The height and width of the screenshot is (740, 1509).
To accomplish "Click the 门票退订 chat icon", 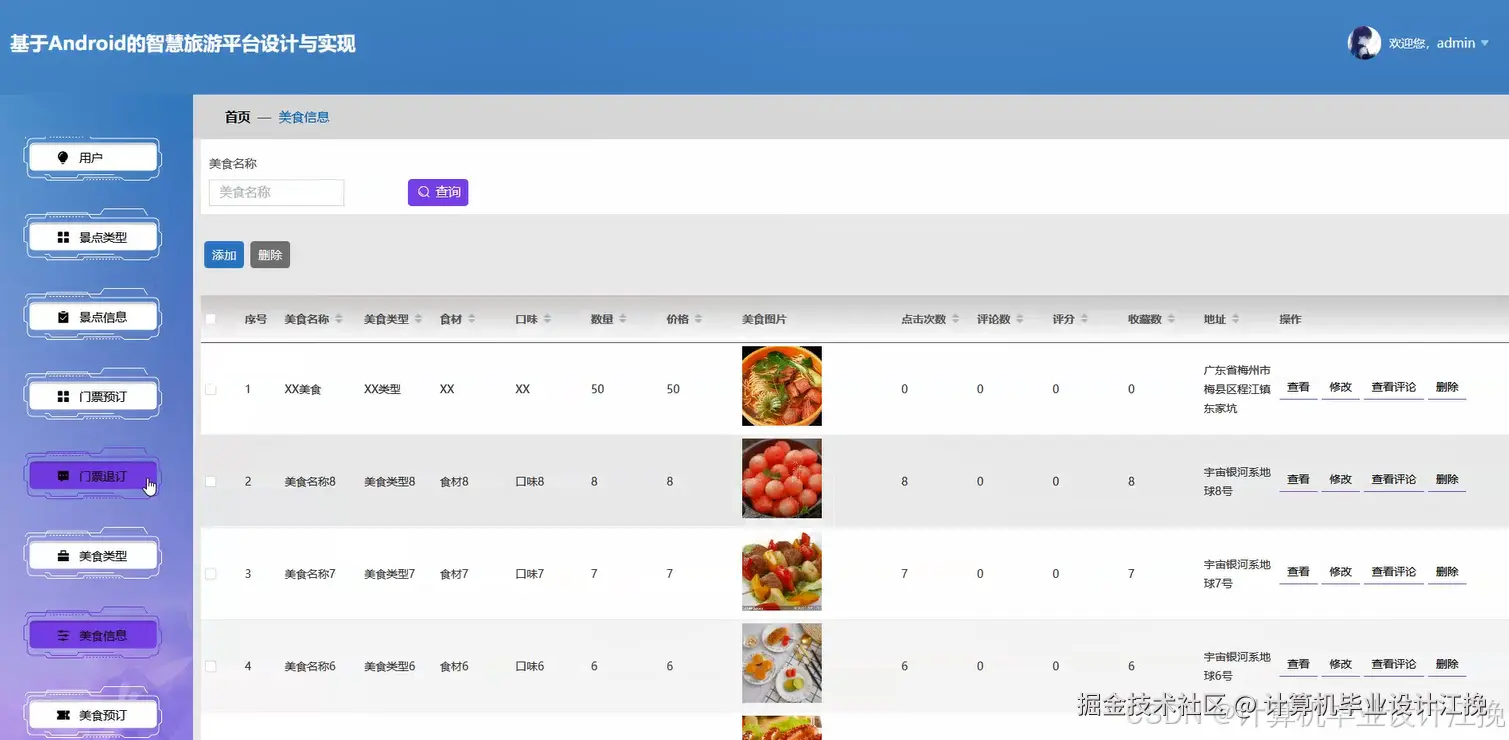I will [63, 477].
